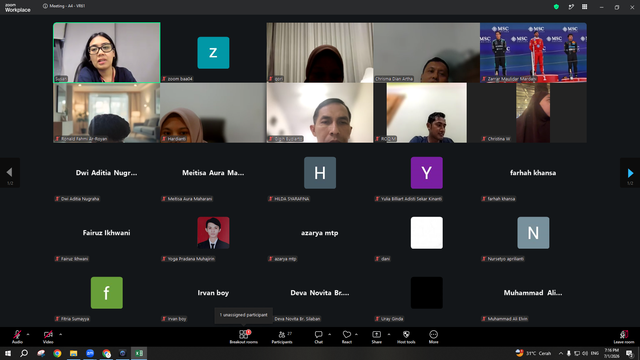The width and height of the screenshot is (640, 360).
Task: Click Hardianti video tile
Action: pos(213,113)
